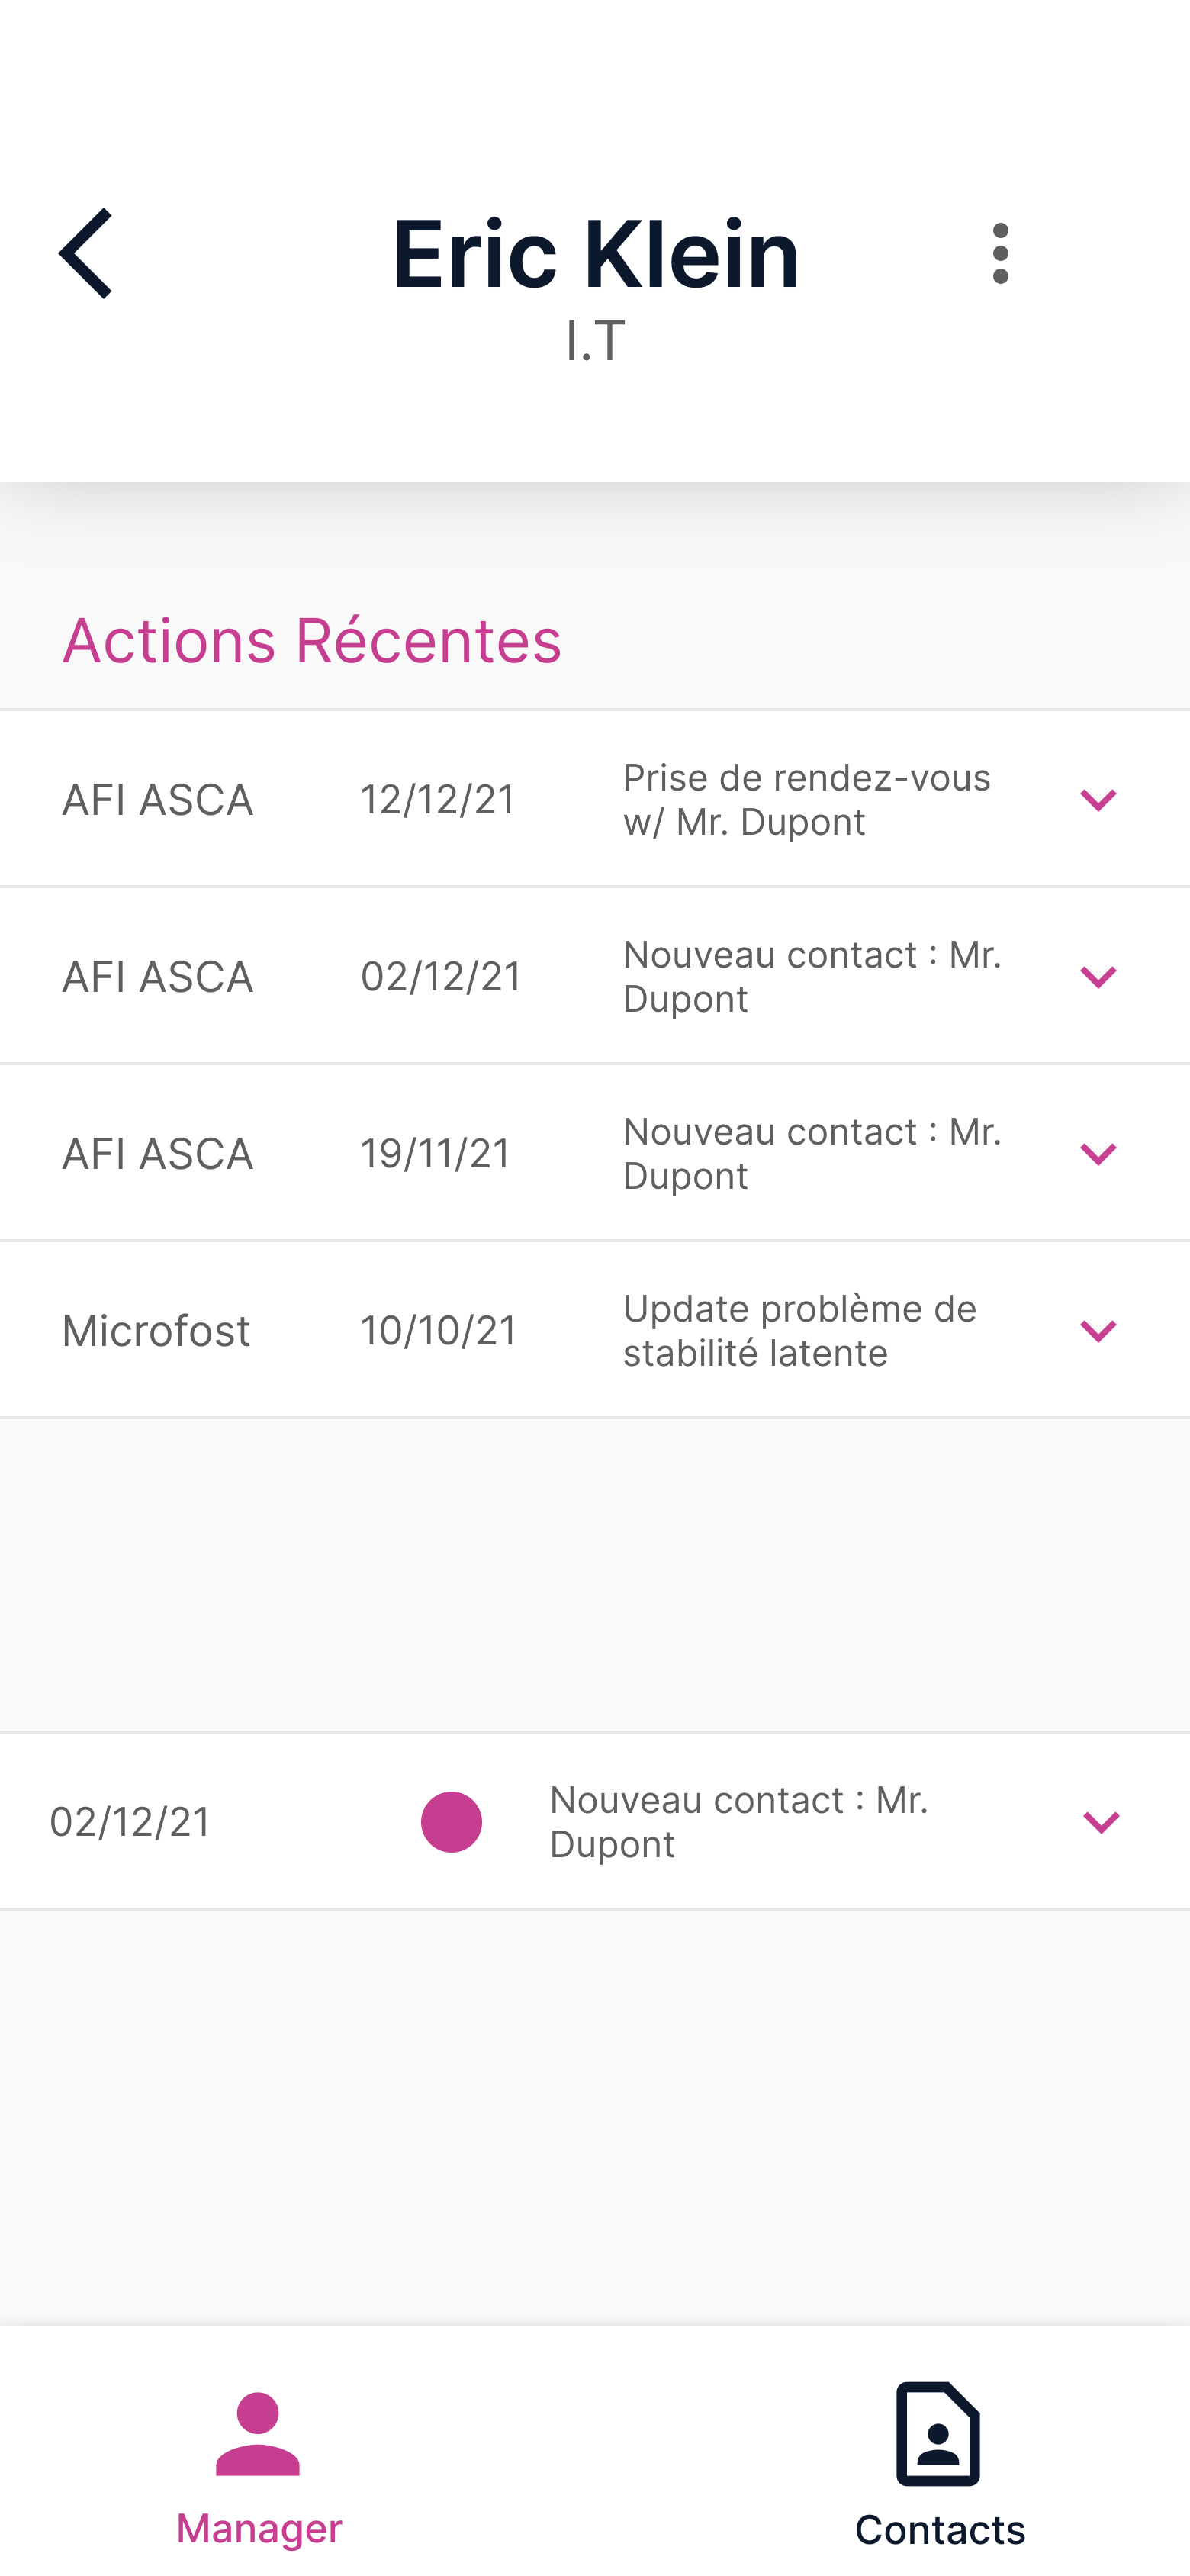Expand the bottom Nouveau contact entry
The height and width of the screenshot is (2576, 1190).
pyautogui.click(x=1101, y=1822)
